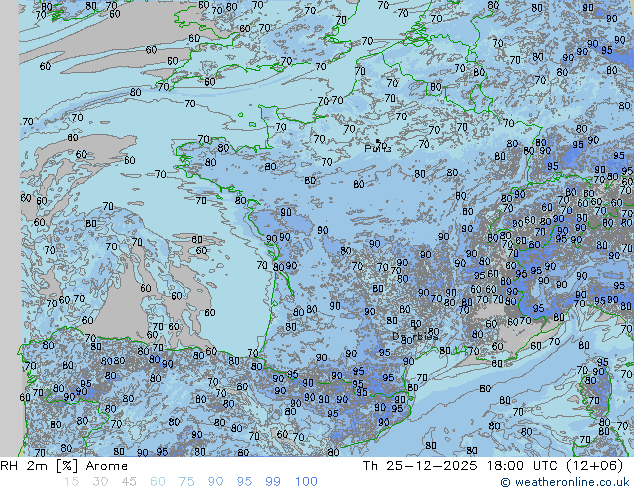634x490 pixels.
Task: Click legend value 45
Action: [x=129, y=482]
